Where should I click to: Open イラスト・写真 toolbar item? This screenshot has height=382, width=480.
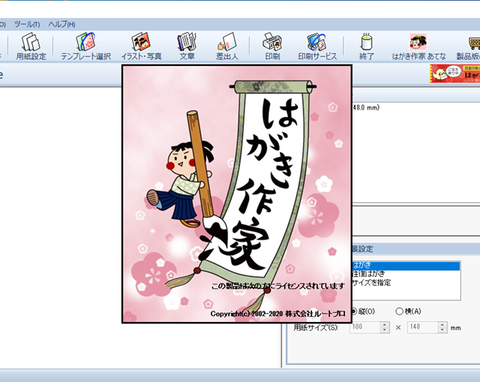click(x=141, y=46)
